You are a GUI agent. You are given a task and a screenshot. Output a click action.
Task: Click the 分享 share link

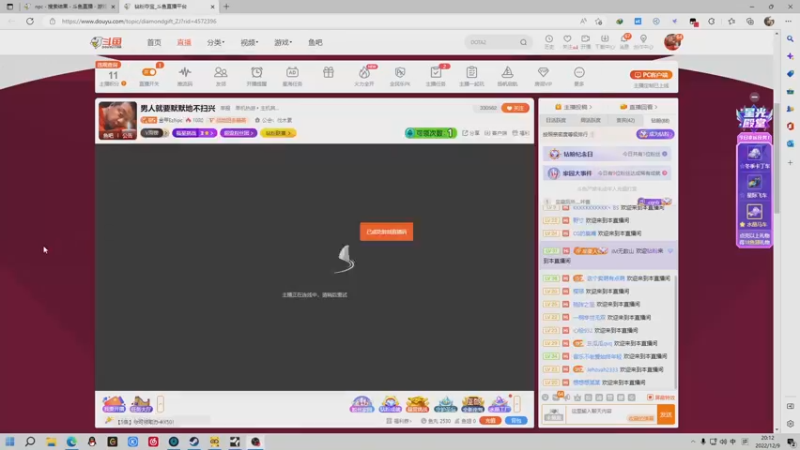click(471, 133)
